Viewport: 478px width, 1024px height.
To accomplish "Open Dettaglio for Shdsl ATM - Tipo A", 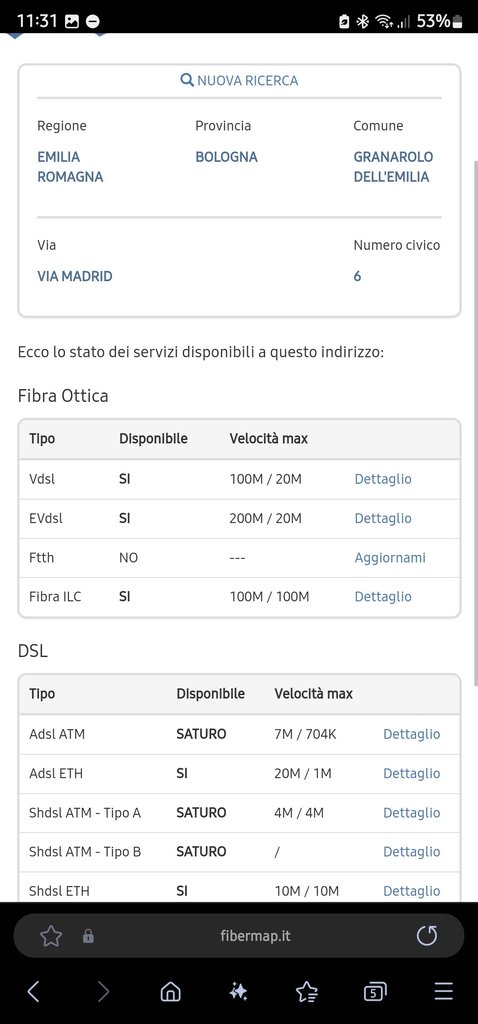I will pyautogui.click(x=411, y=812).
